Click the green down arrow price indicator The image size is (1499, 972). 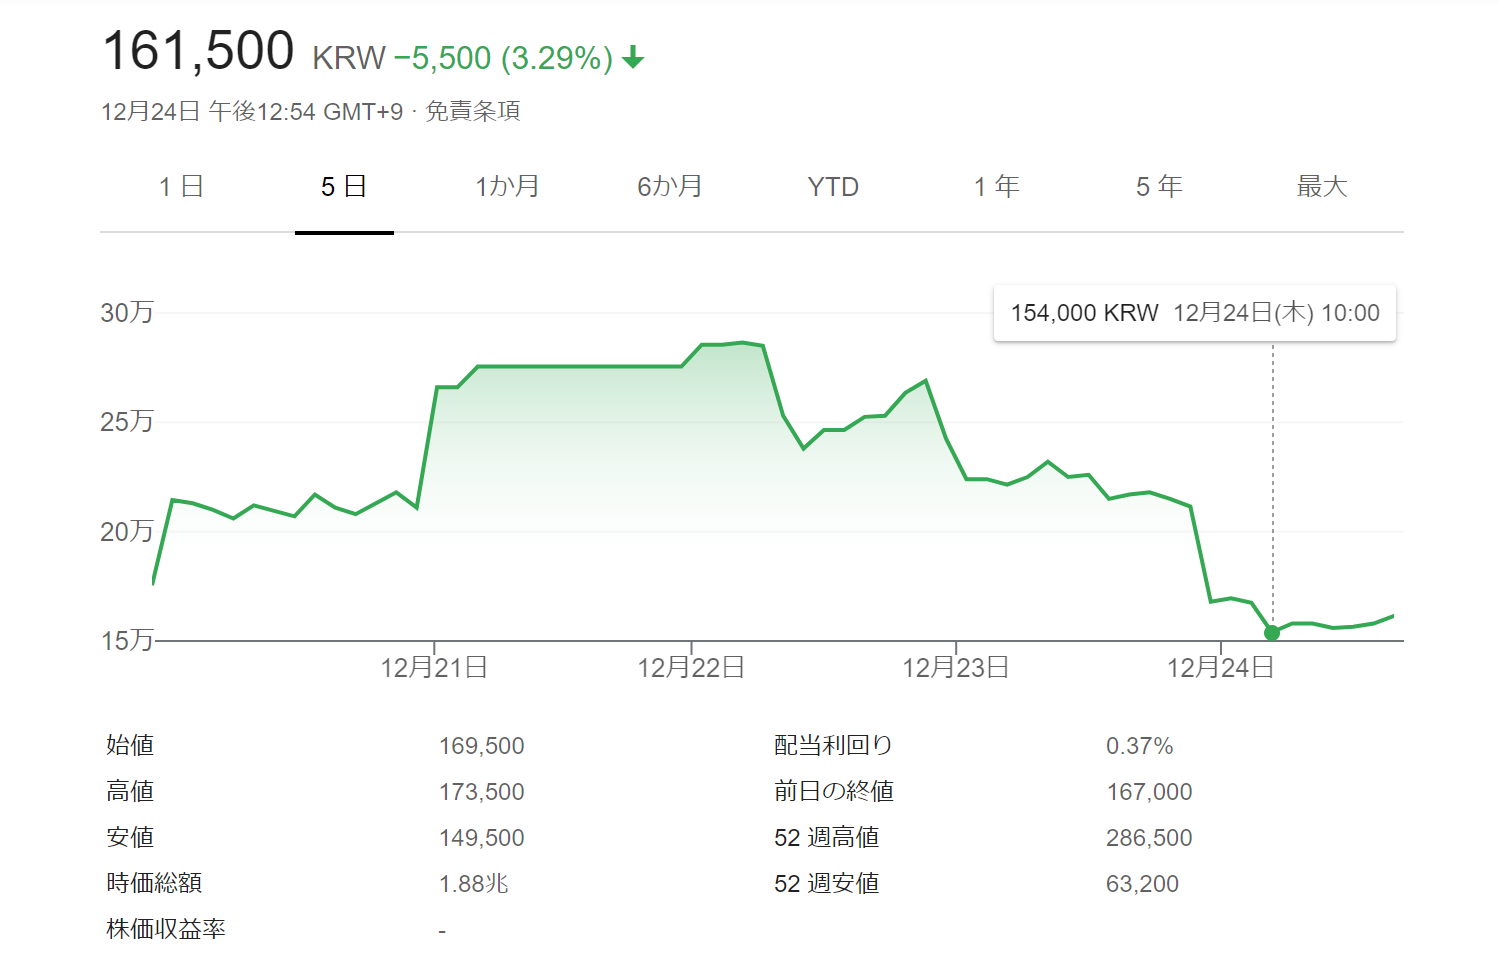click(x=633, y=59)
